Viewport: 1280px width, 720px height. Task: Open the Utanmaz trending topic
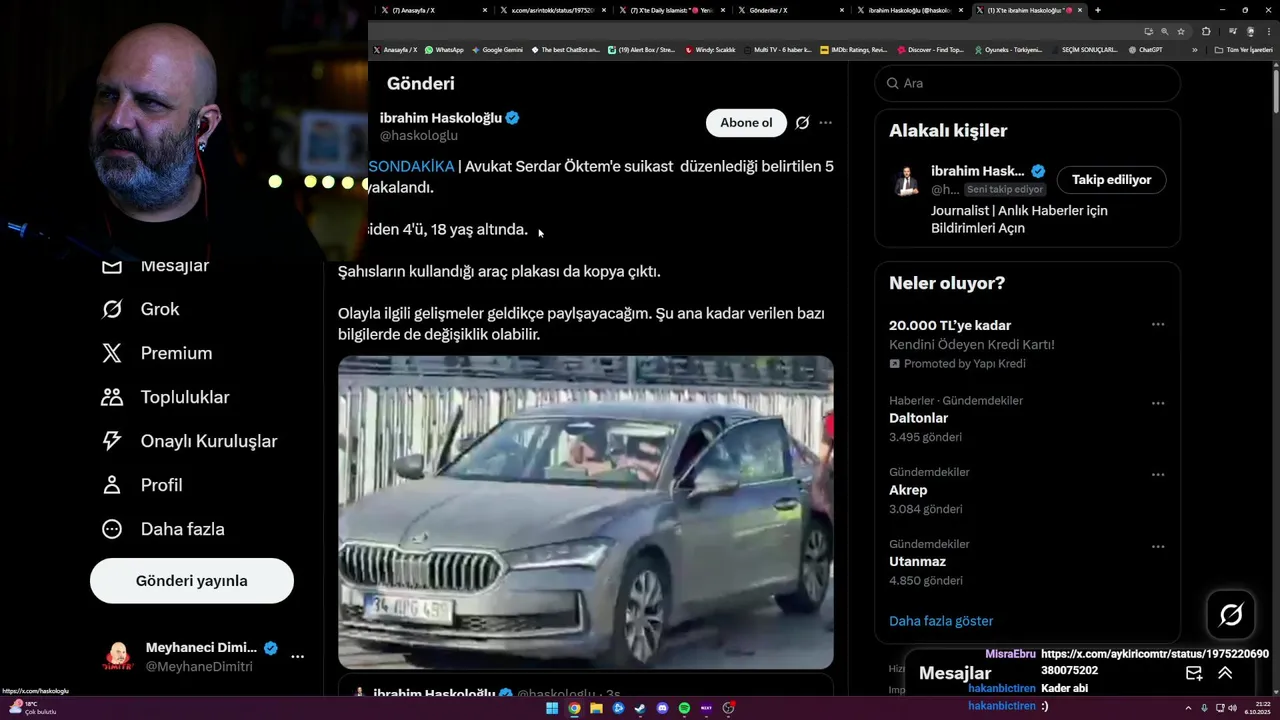[917, 562]
